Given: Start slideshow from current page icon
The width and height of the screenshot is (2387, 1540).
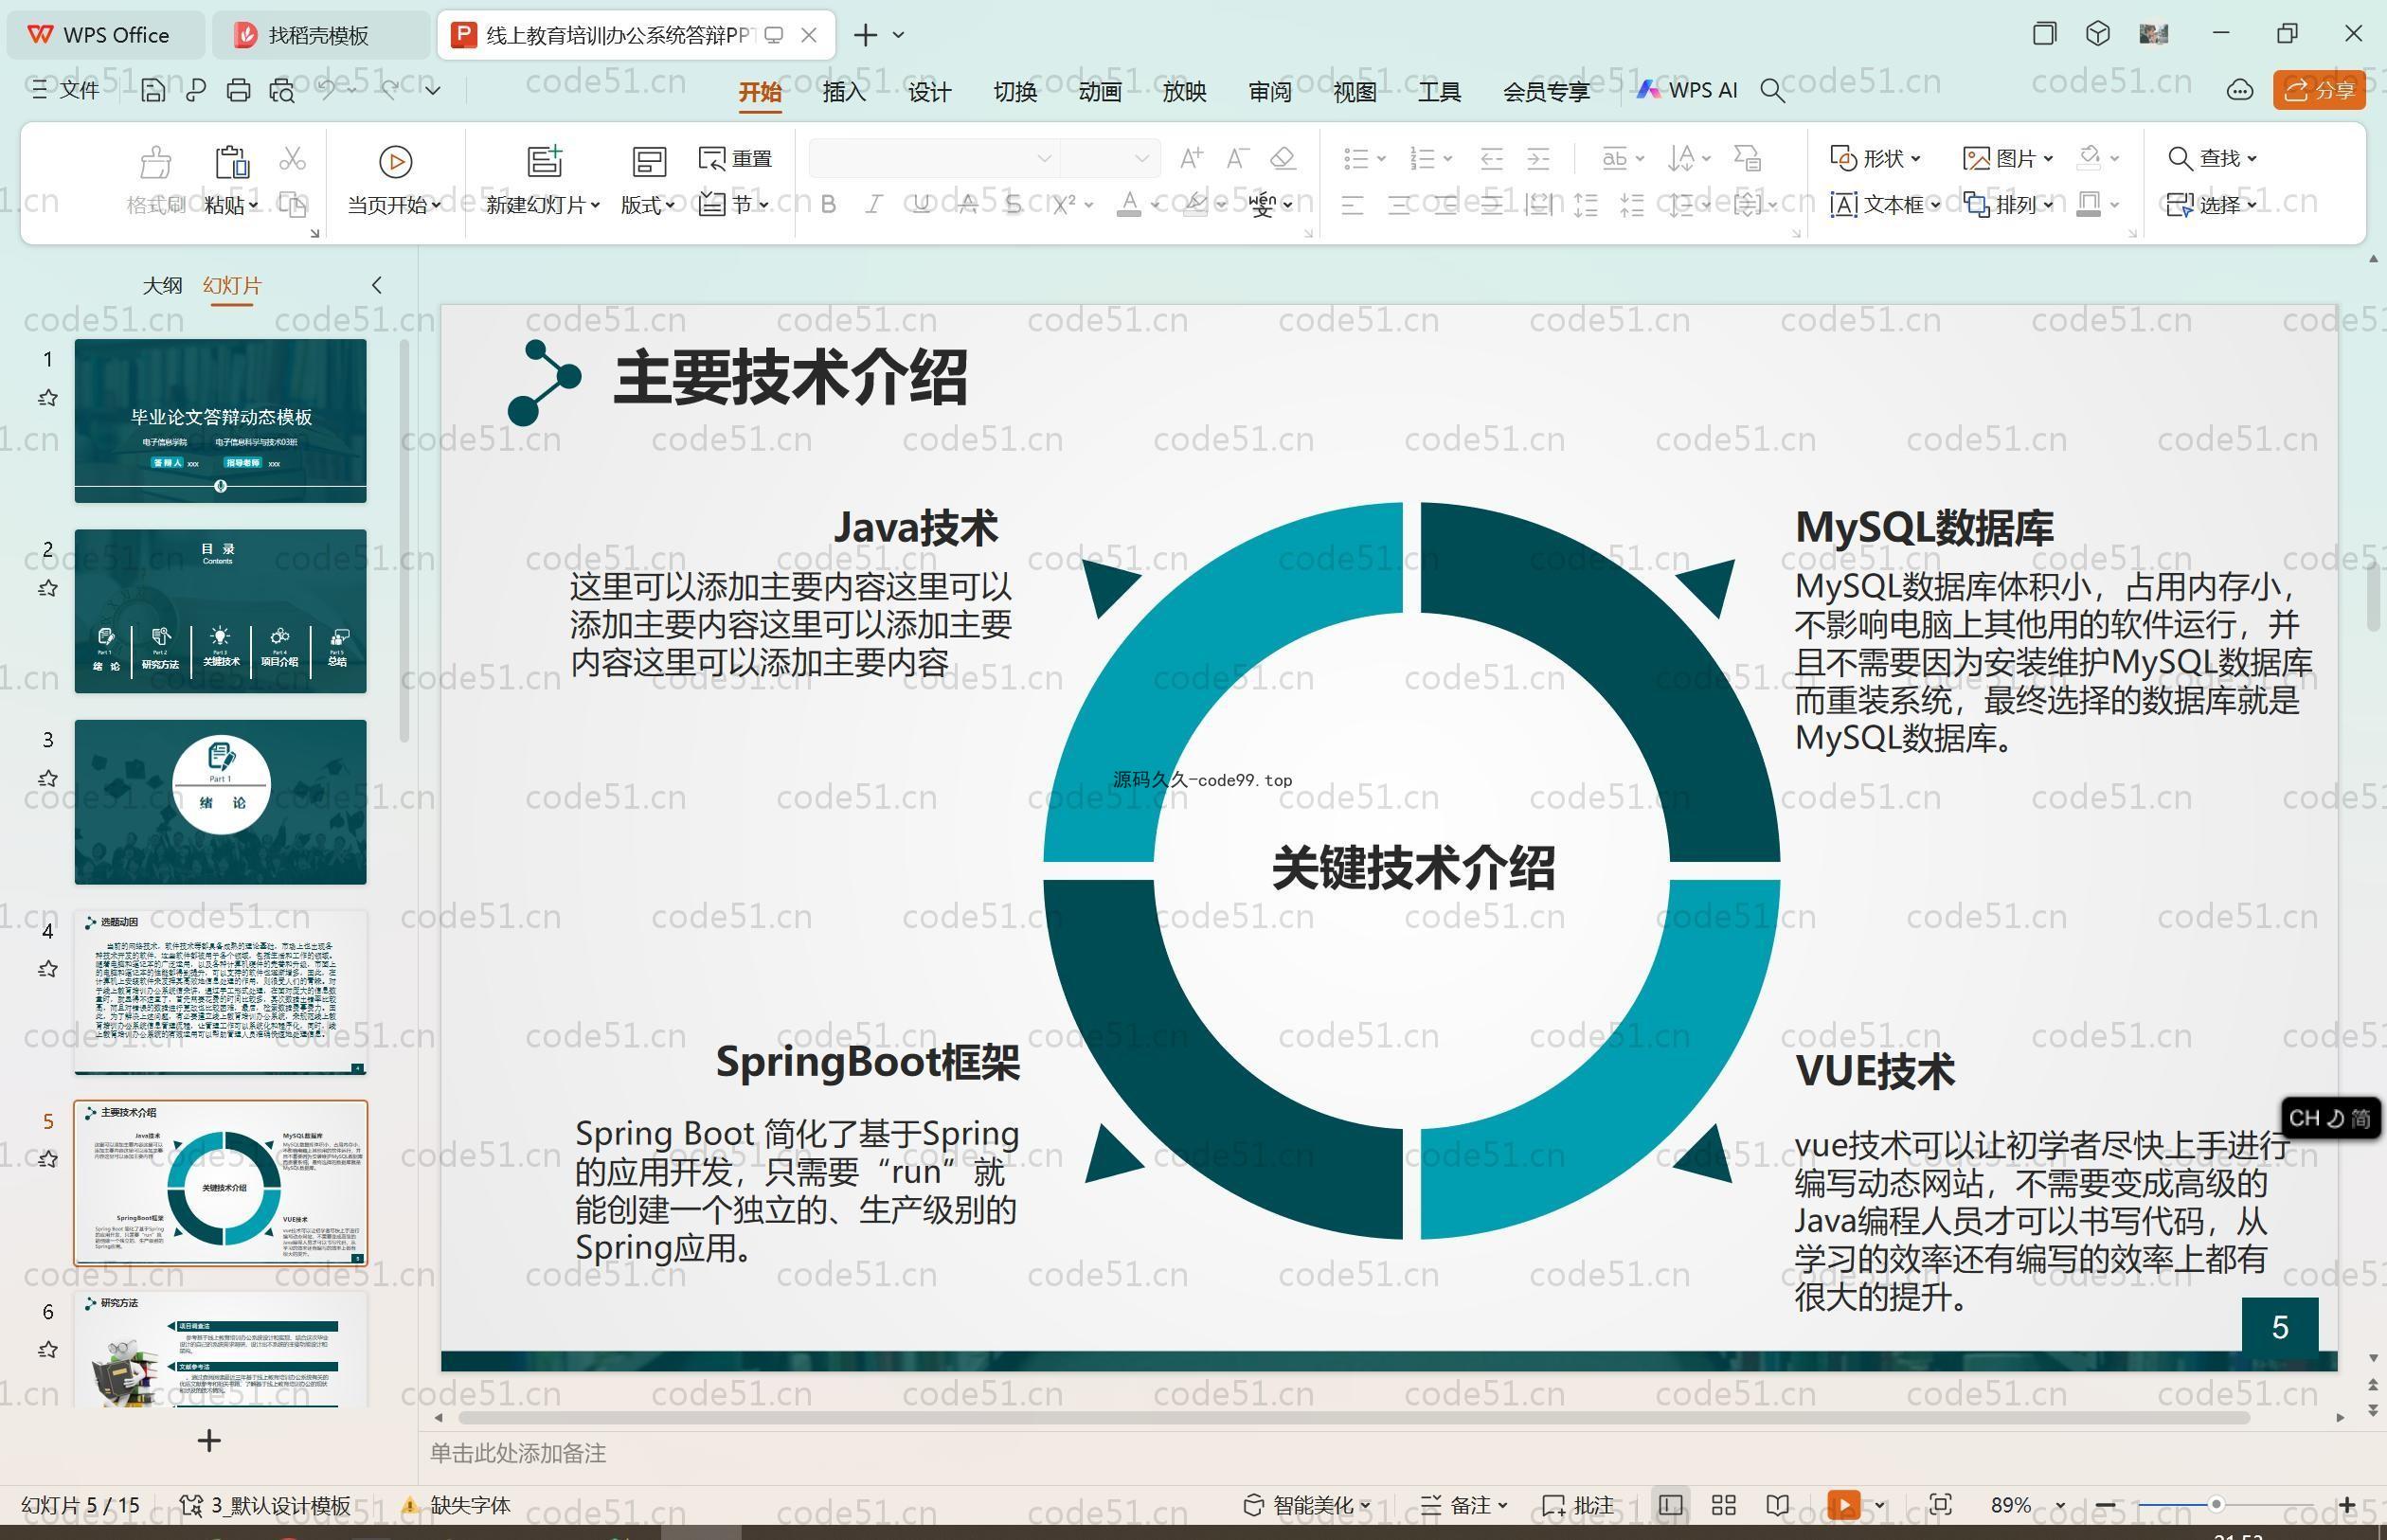Looking at the screenshot, I should point(395,161).
